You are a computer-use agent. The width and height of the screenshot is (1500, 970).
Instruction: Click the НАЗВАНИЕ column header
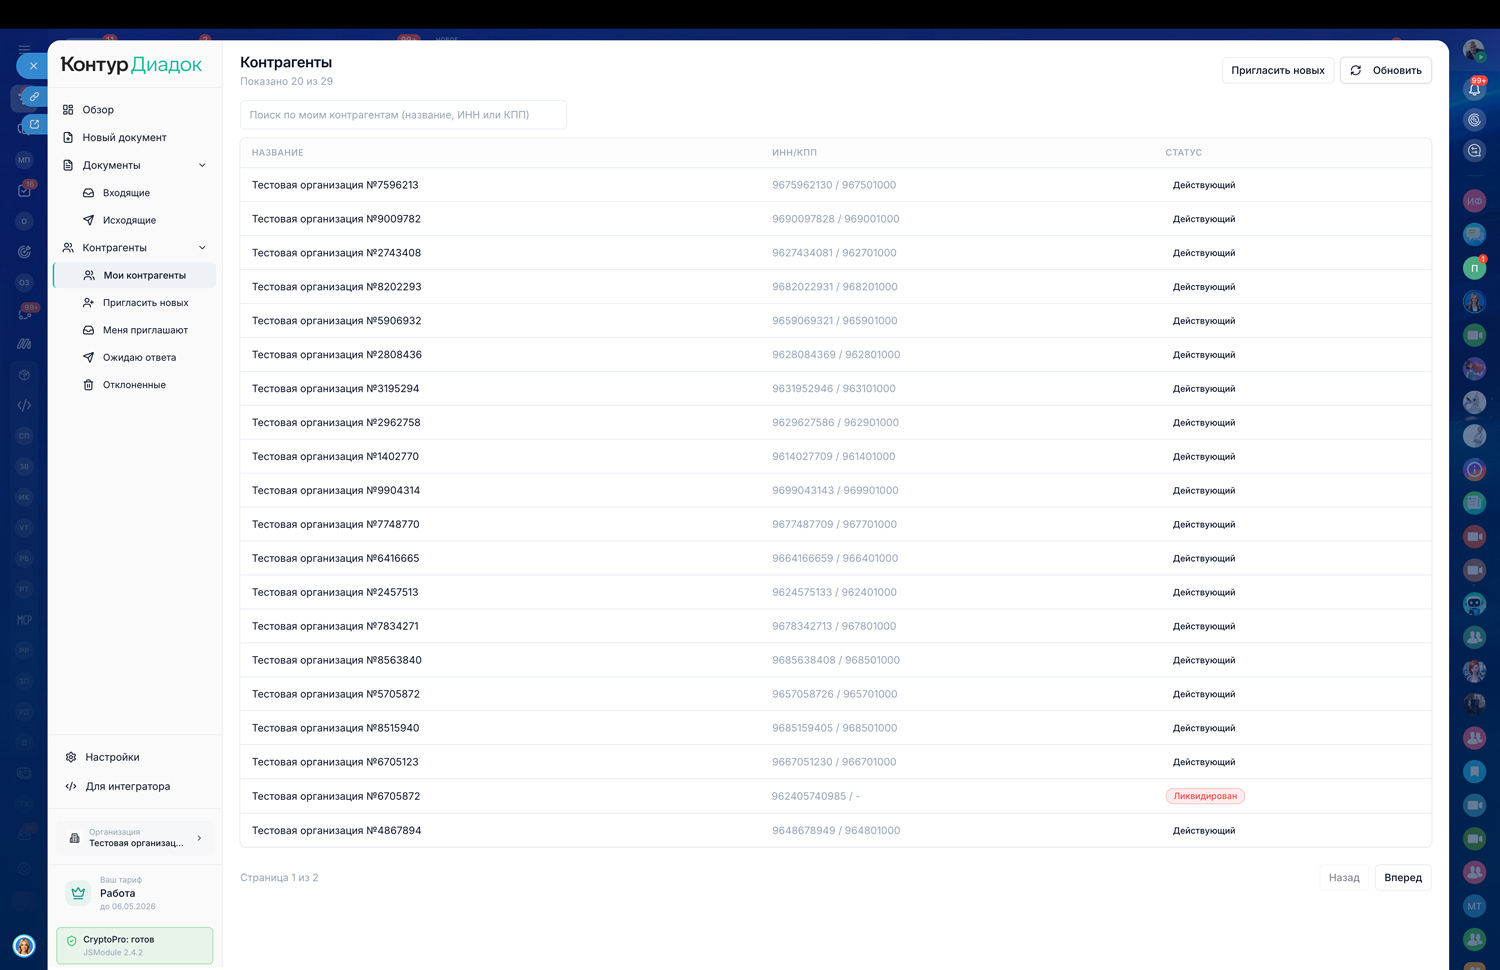coord(278,153)
